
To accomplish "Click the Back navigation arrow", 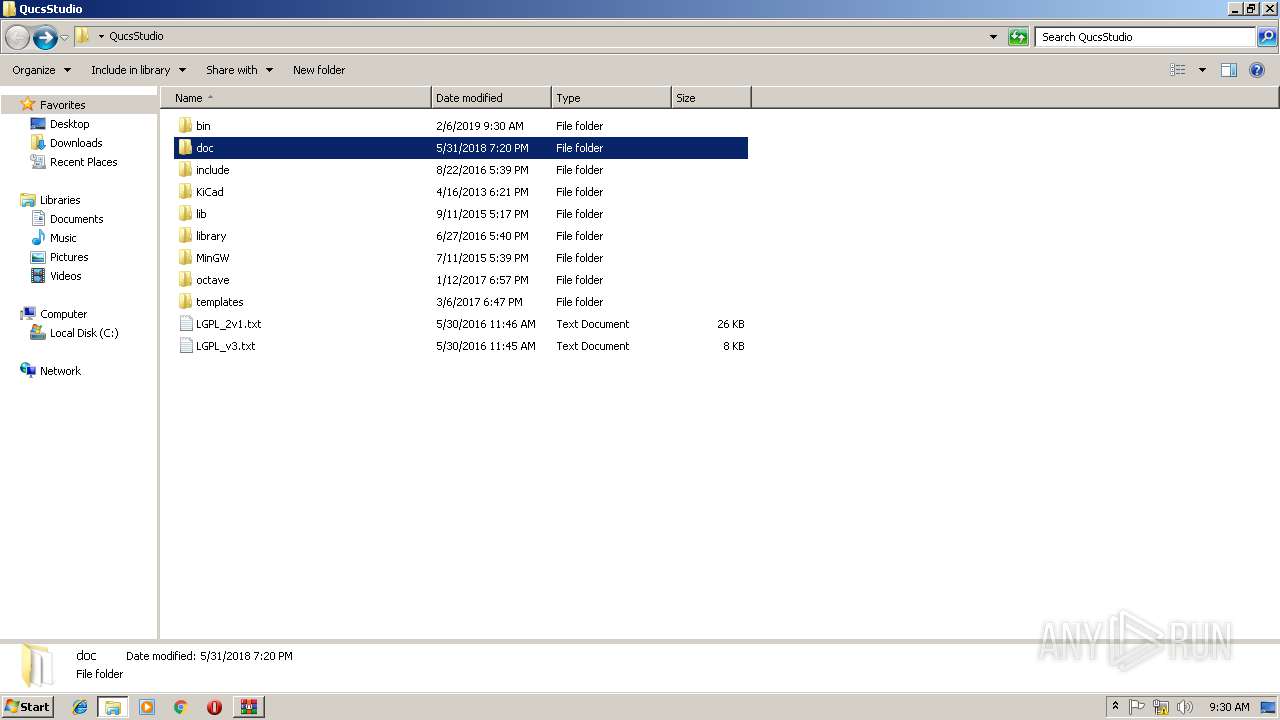I will coord(17,37).
